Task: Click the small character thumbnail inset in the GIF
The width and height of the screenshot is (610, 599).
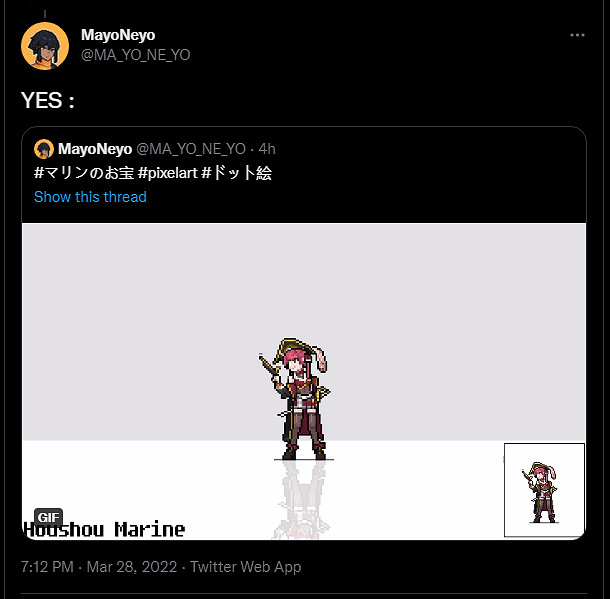Action: tap(543, 490)
